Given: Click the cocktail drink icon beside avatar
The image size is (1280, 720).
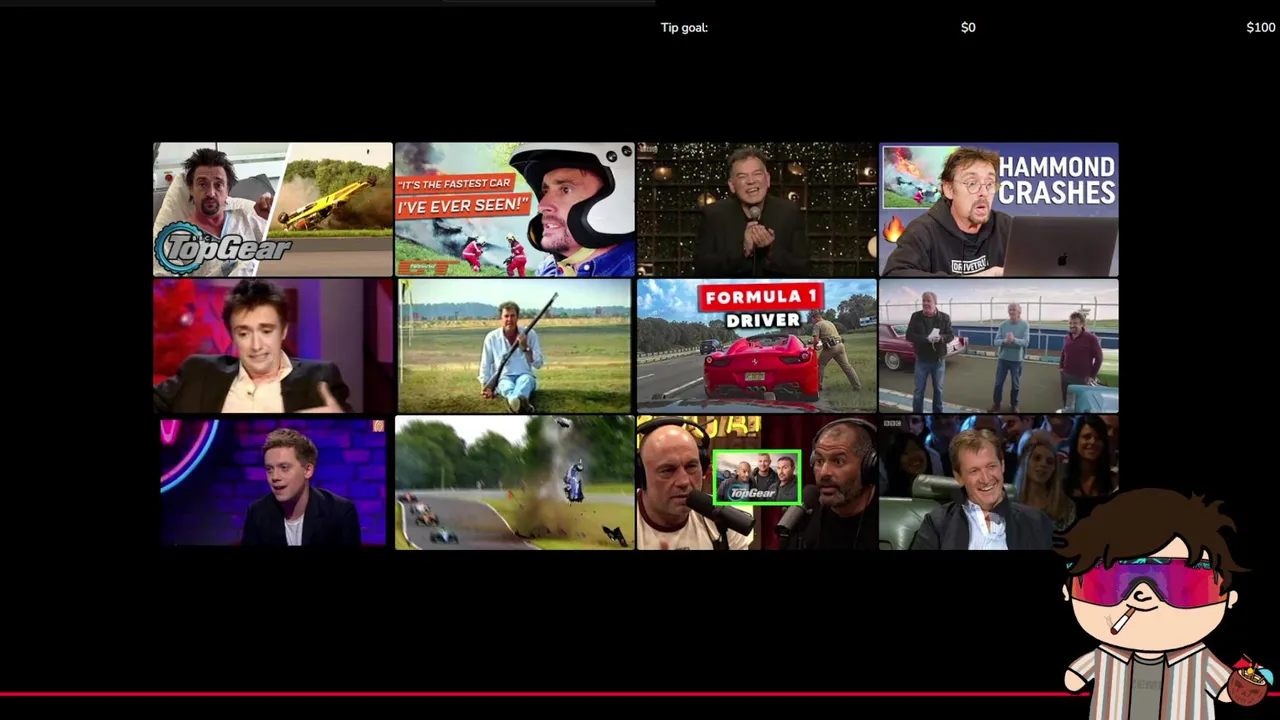Looking at the screenshot, I should (1248, 682).
